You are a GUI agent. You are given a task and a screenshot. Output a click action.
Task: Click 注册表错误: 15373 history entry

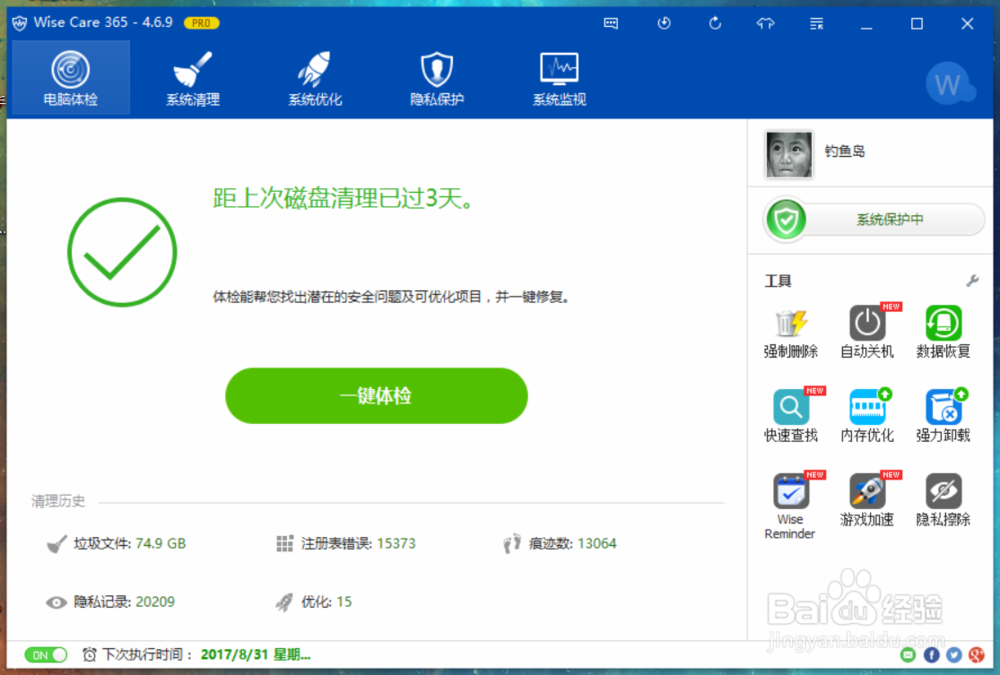[346, 544]
